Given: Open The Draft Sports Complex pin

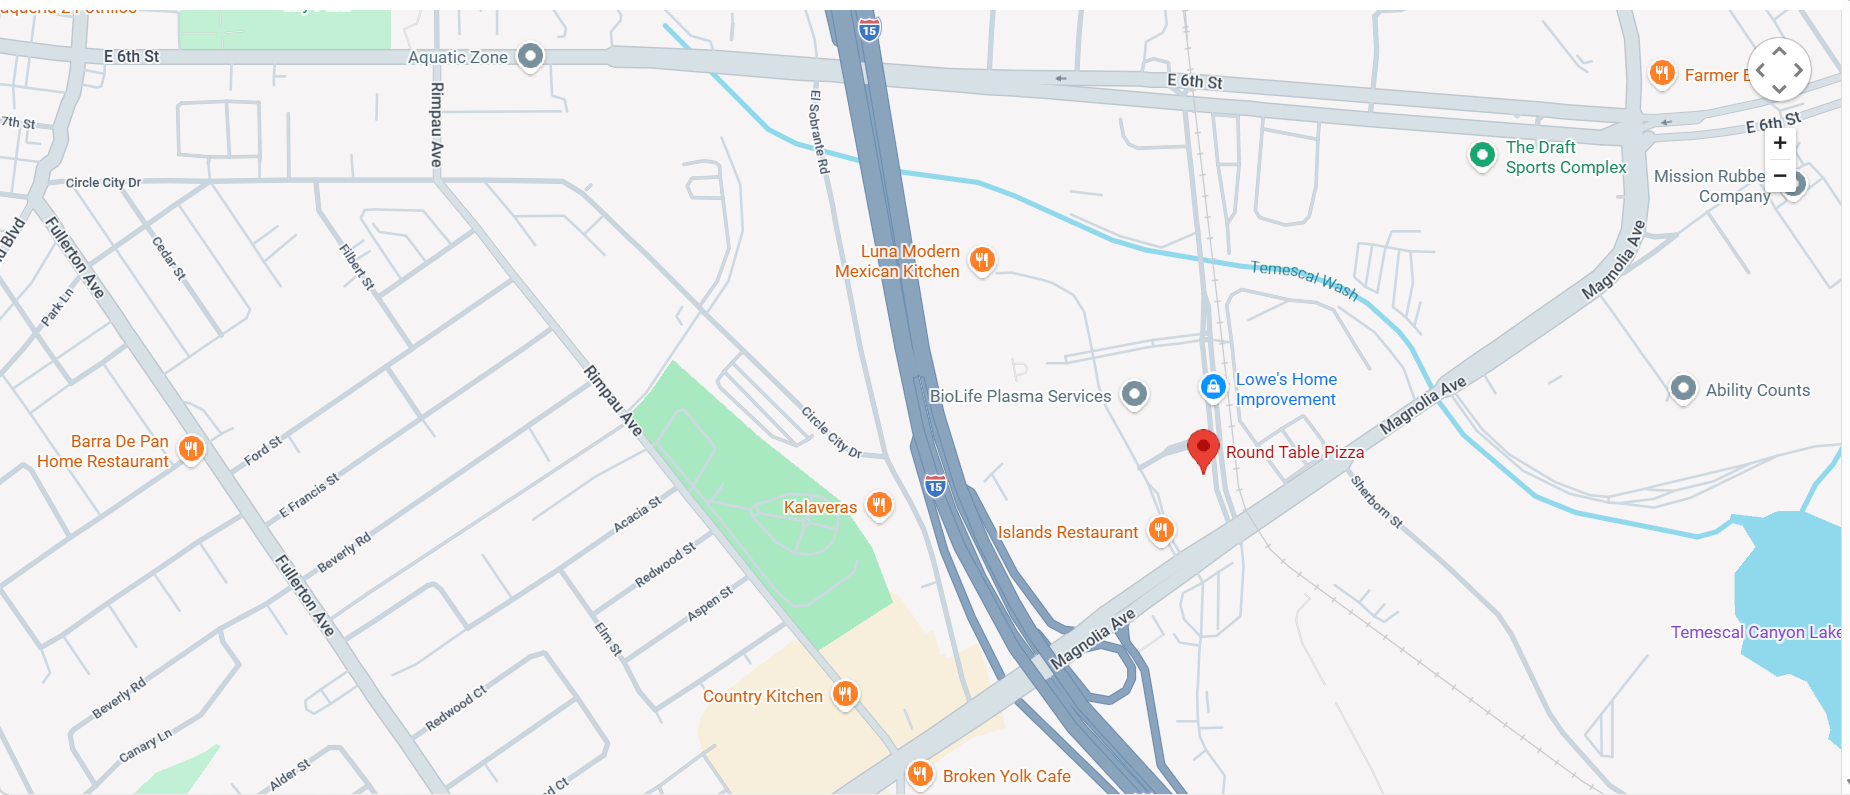Looking at the screenshot, I should pyautogui.click(x=1482, y=156).
